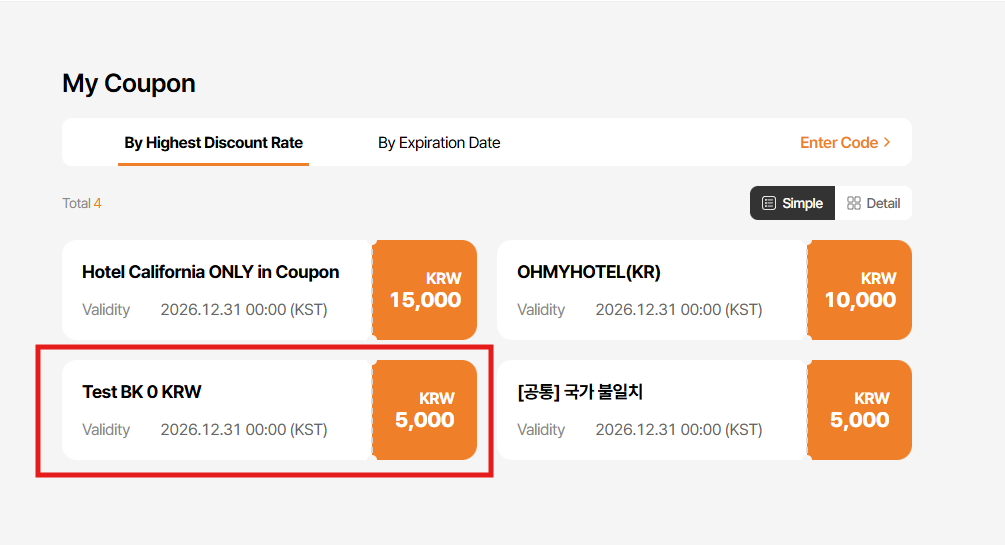This screenshot has width=1005, height=545.
Task: Click the grid icon in the Detail button
Action: coord(853,203)
